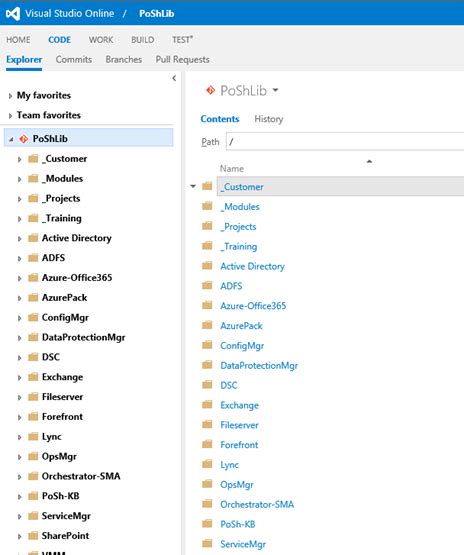This screenshot has height=555, width=464.
Task: Open the Exchange folder link
Action: 239,405
